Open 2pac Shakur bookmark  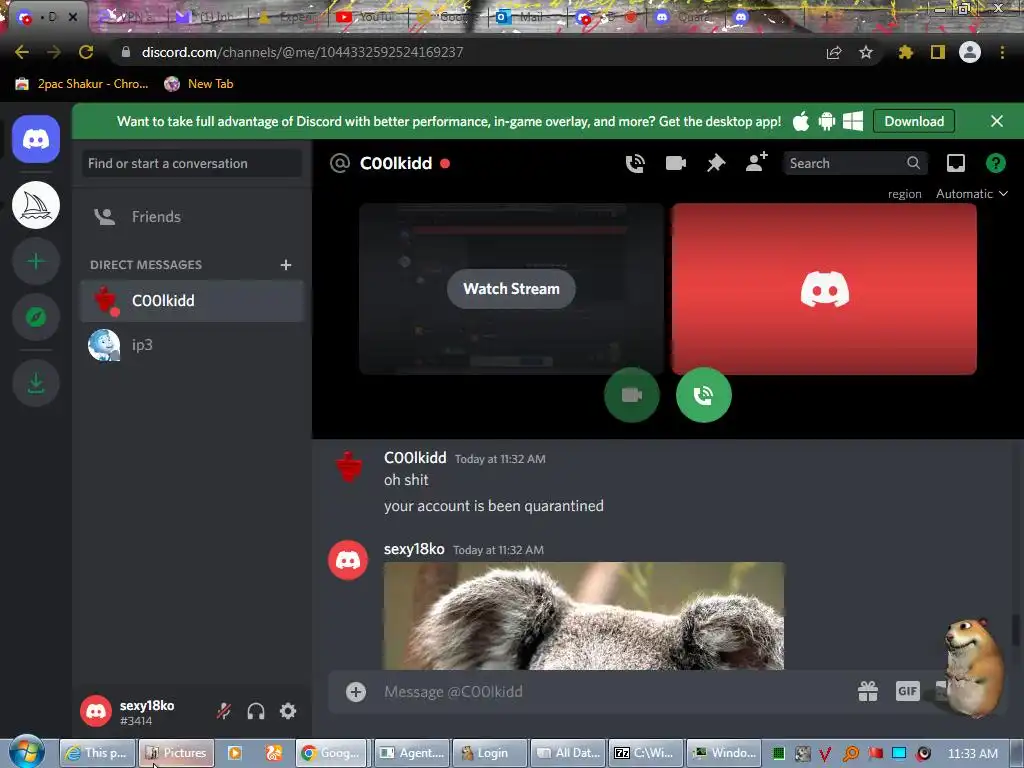click(82, 84)
